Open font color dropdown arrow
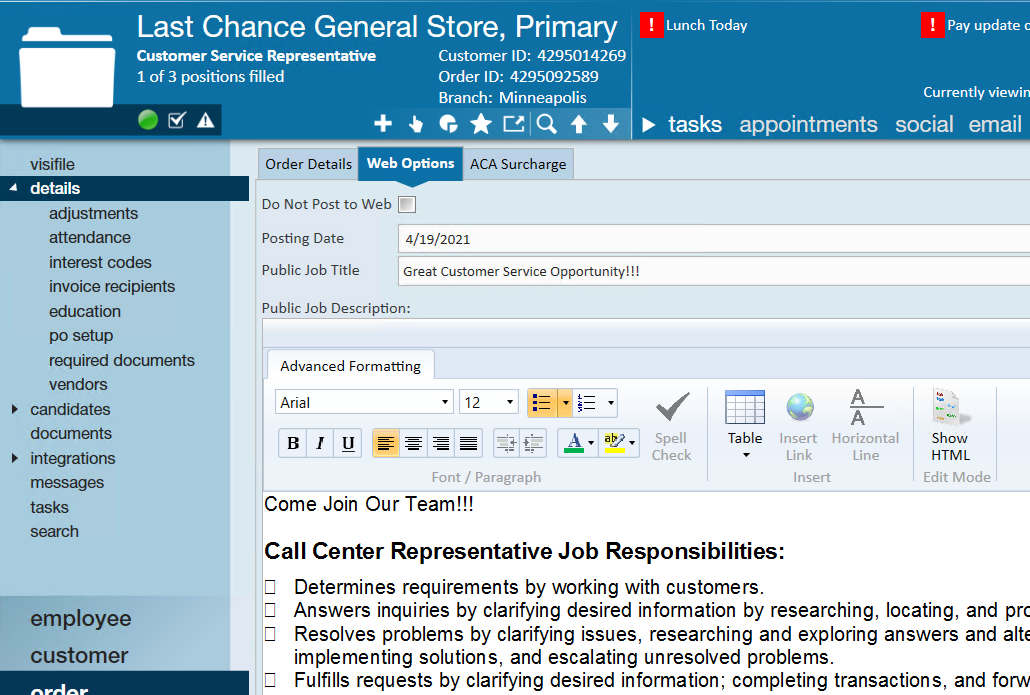 [x=591, y=443]
